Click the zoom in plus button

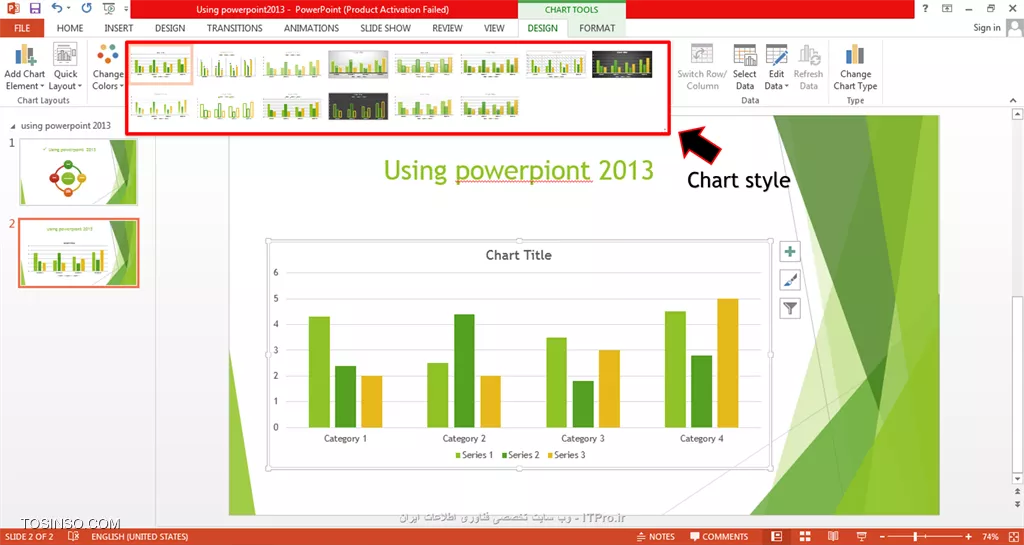(x=968, y=537)
